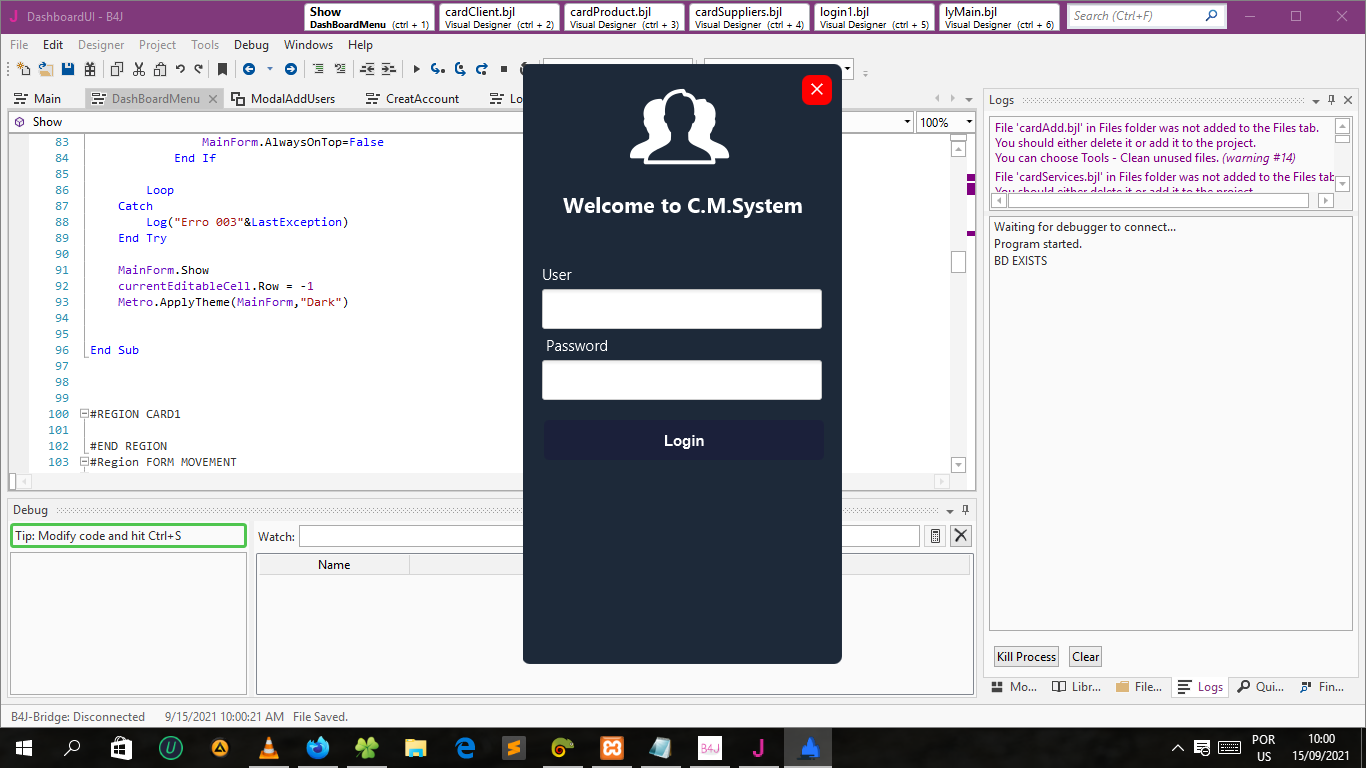Viewport: 1366px width, 768px height.
Task: Click the Kill Process button
Action: [1026, 657]
